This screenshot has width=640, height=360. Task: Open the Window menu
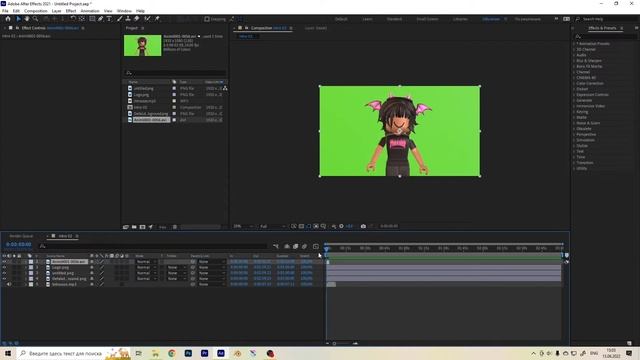[x=124, y=11]
